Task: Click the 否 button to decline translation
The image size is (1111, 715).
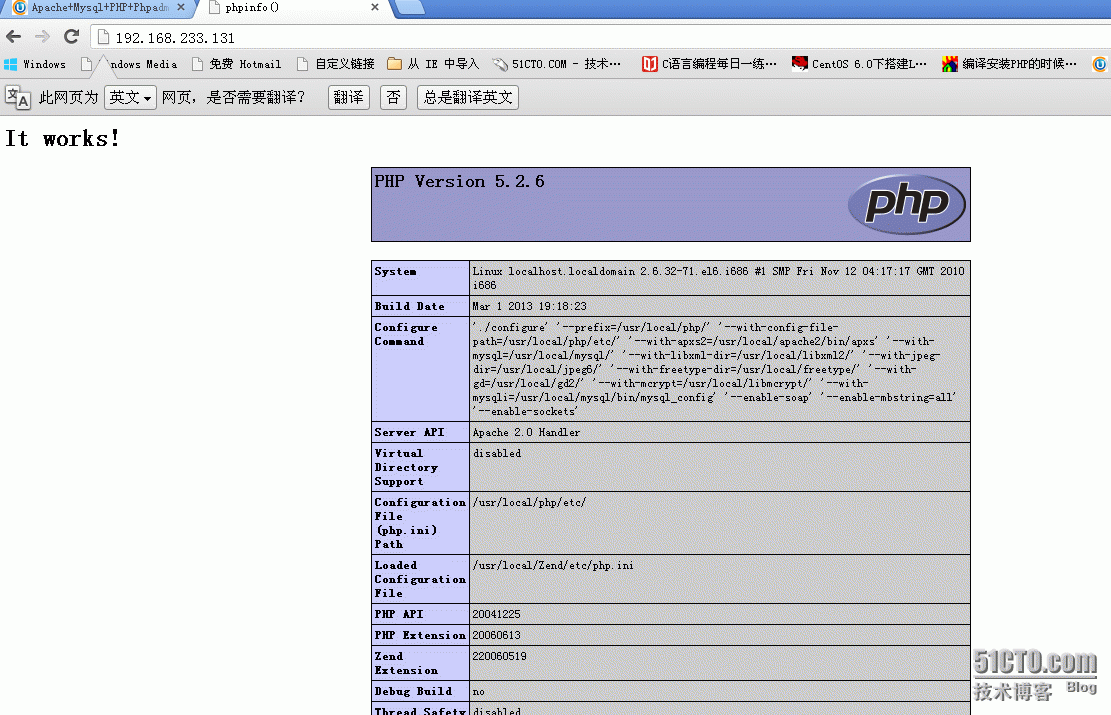Action: click(x=393, y=98)
